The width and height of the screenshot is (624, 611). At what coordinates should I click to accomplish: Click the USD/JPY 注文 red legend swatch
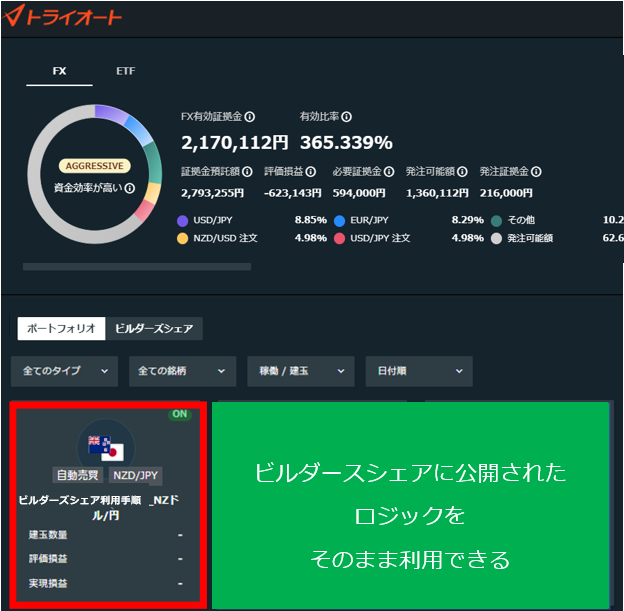pyautogui.click(x=339, y=238)
